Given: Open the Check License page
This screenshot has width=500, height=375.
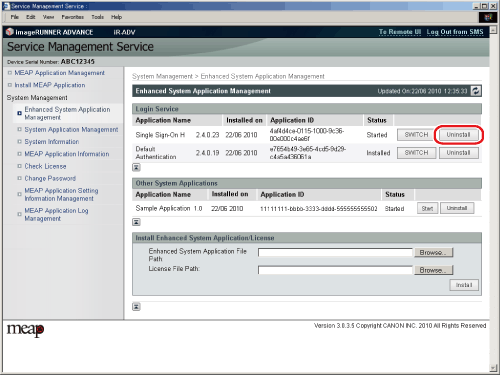Looking at the screenshot, I should [x=45, y=166].
